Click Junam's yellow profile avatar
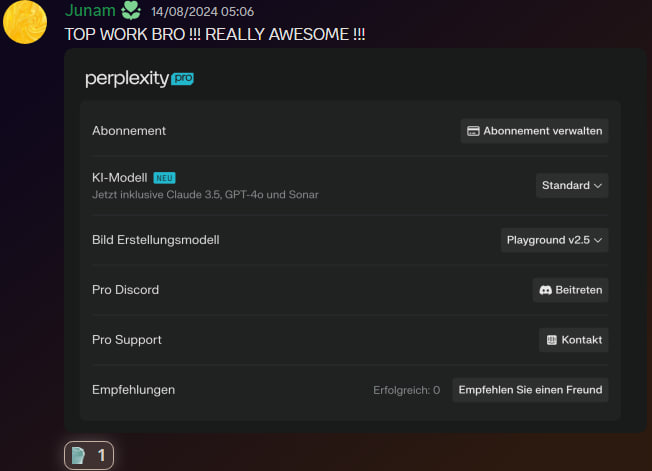This screenshot has height=471, width=652. point(25,22)
